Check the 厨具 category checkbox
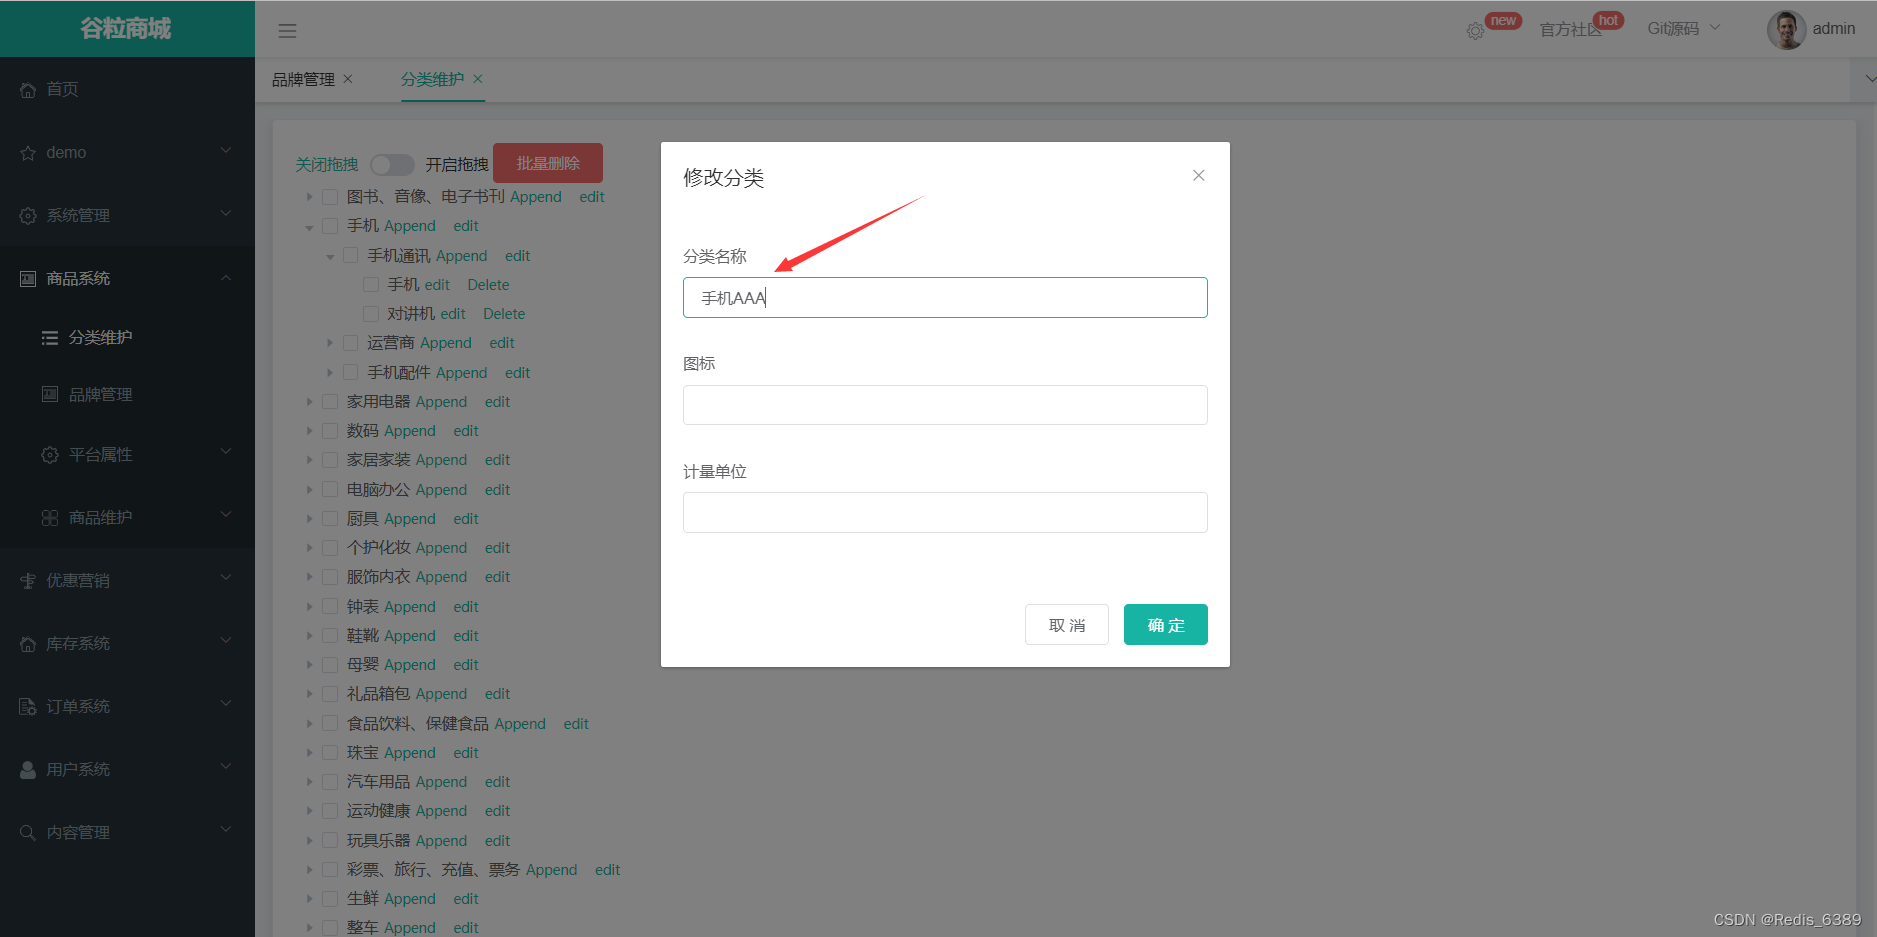This screenshot has height=937, width=1877. pyautogui.click(x=330, y=519)
